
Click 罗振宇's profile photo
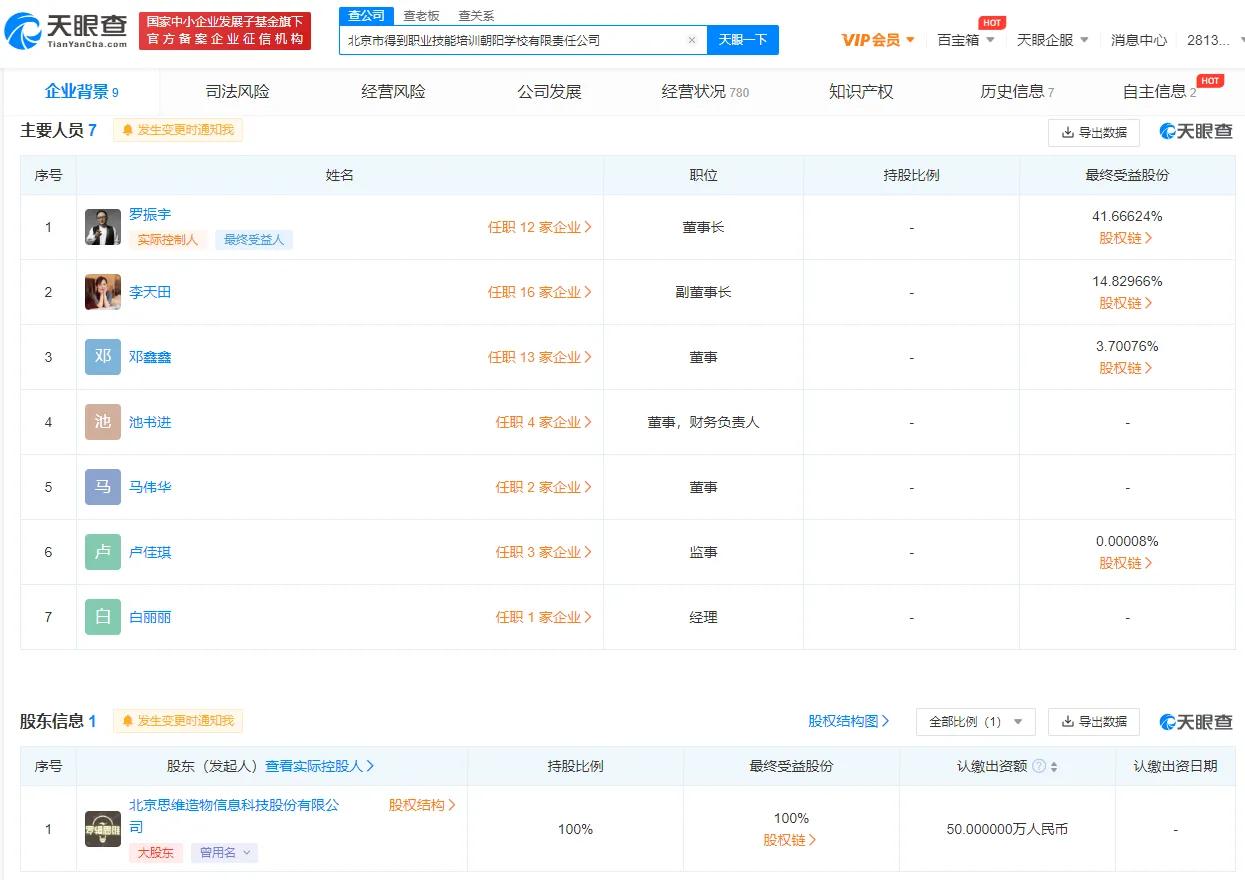tap(103, 227)
